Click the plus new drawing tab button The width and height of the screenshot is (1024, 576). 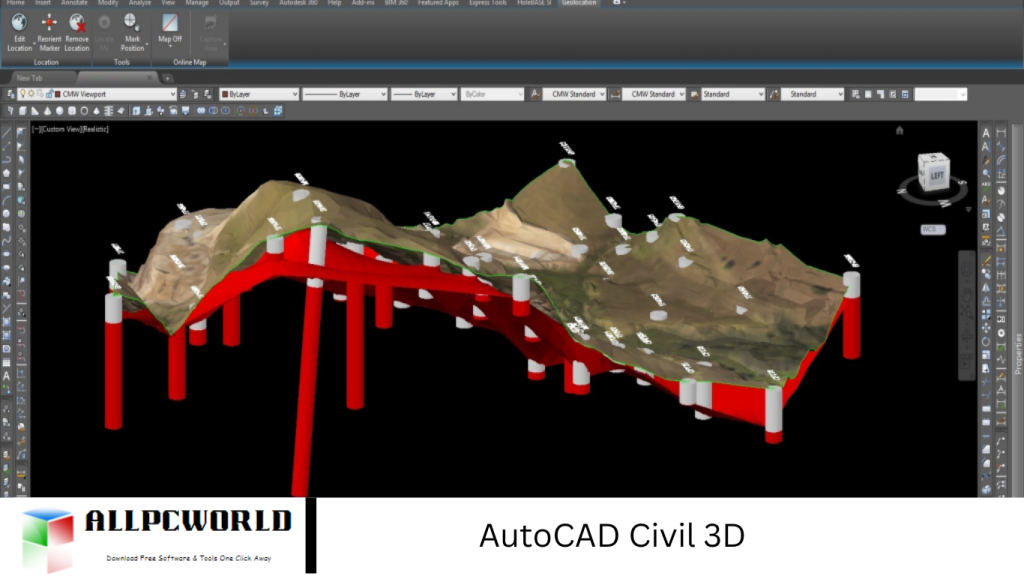(x=168, y=78)
